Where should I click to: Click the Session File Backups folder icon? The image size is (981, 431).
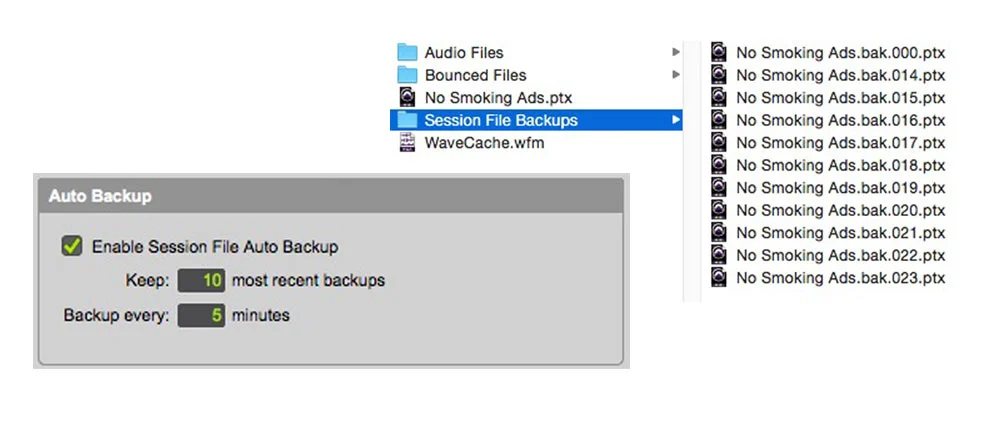[x=407, y=119]
